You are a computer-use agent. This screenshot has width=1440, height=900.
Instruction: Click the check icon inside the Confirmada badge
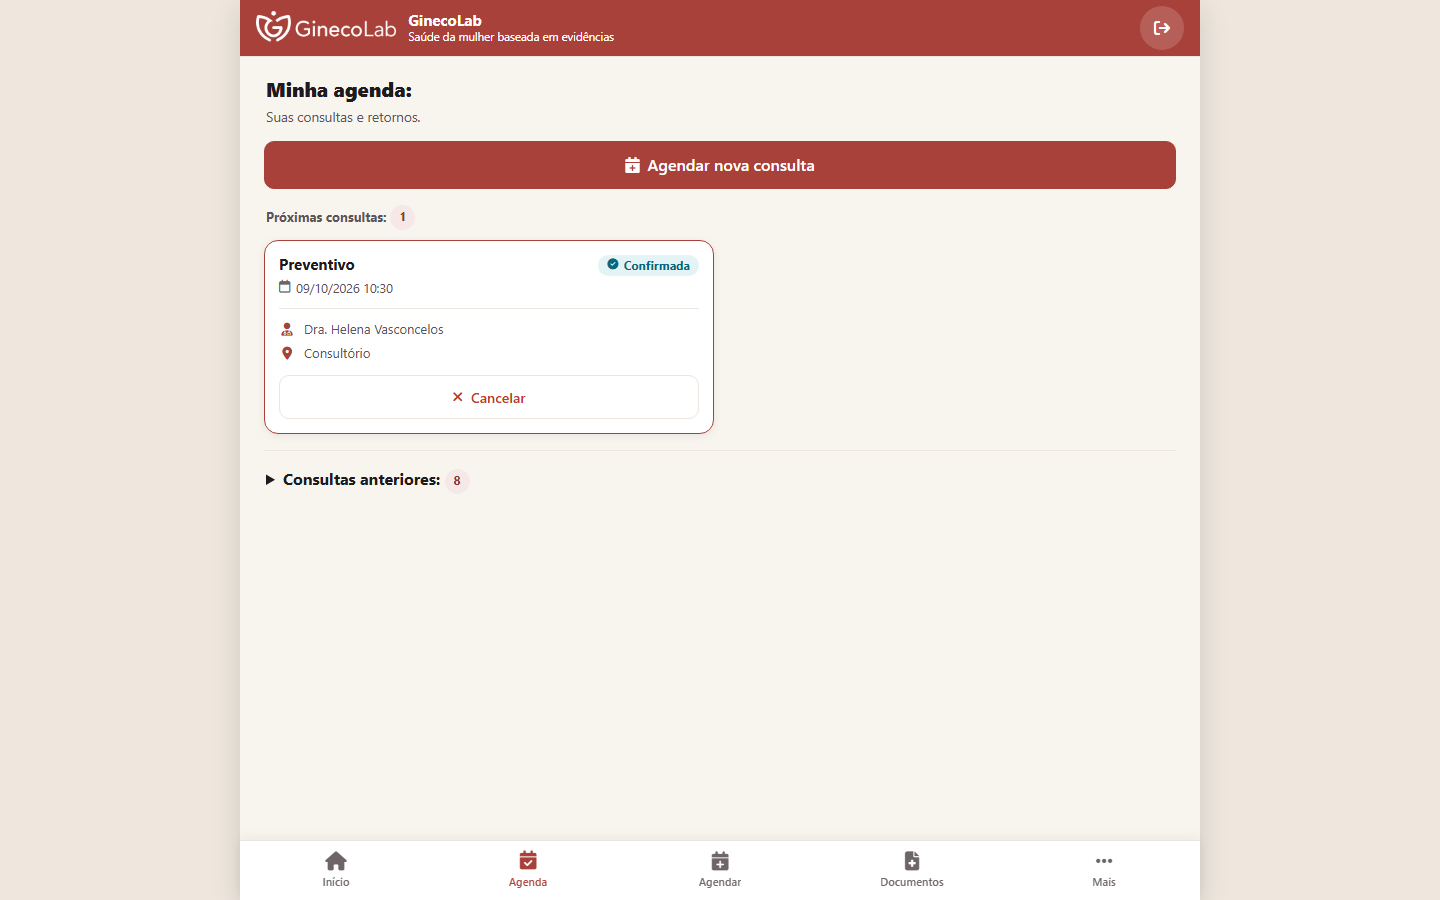[x=613, y=264]
